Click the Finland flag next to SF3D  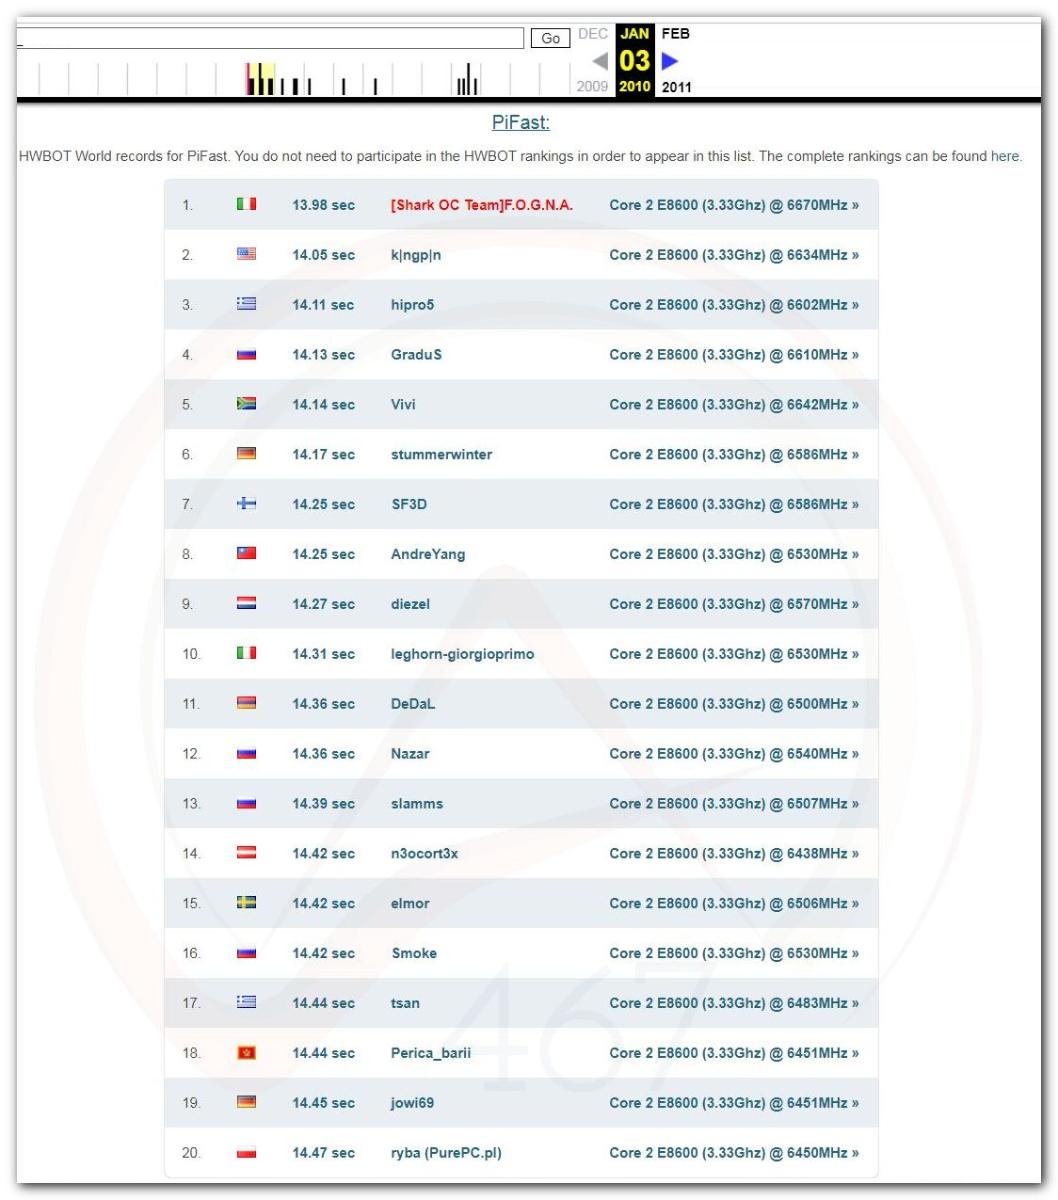(x=246, y=504)
